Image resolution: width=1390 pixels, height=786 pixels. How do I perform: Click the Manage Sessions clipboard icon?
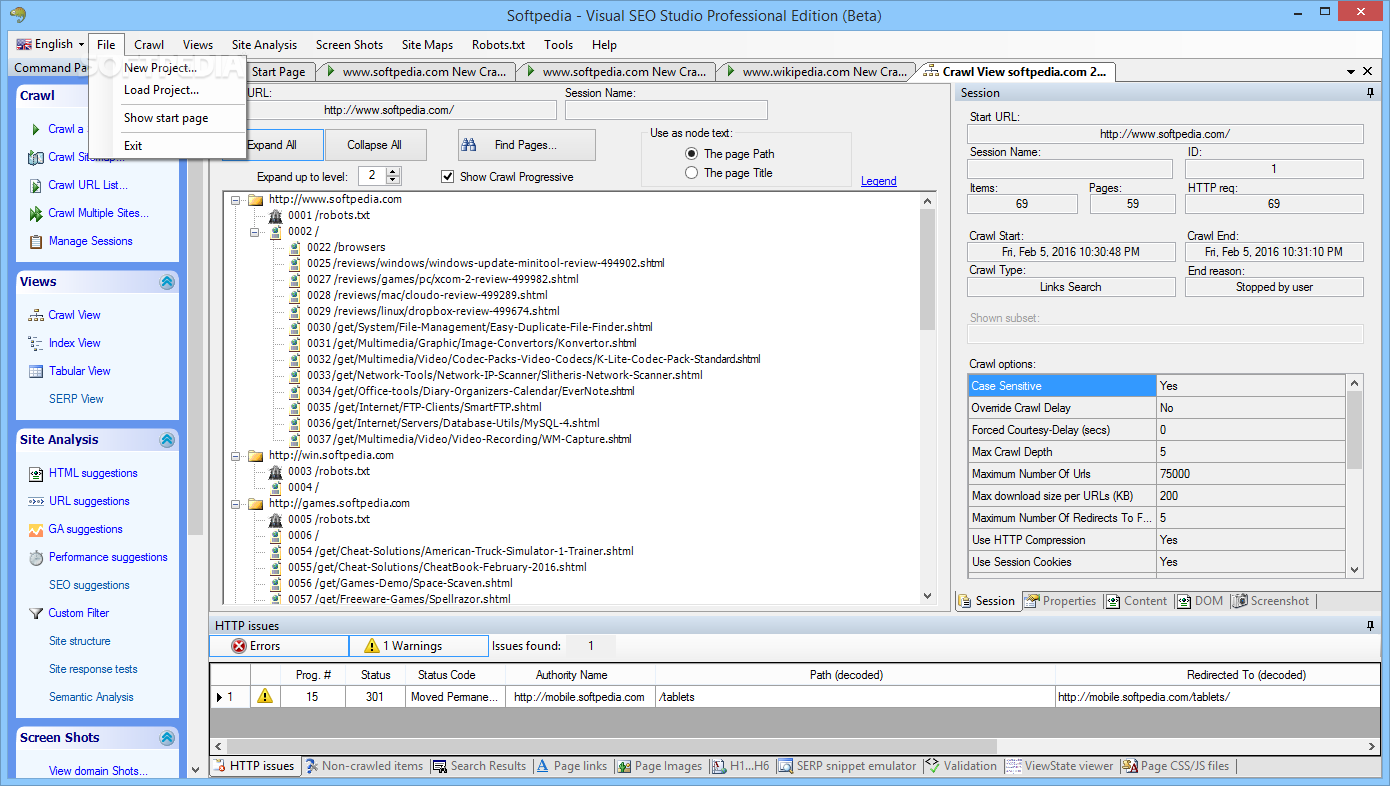click(x=36, y=241)
